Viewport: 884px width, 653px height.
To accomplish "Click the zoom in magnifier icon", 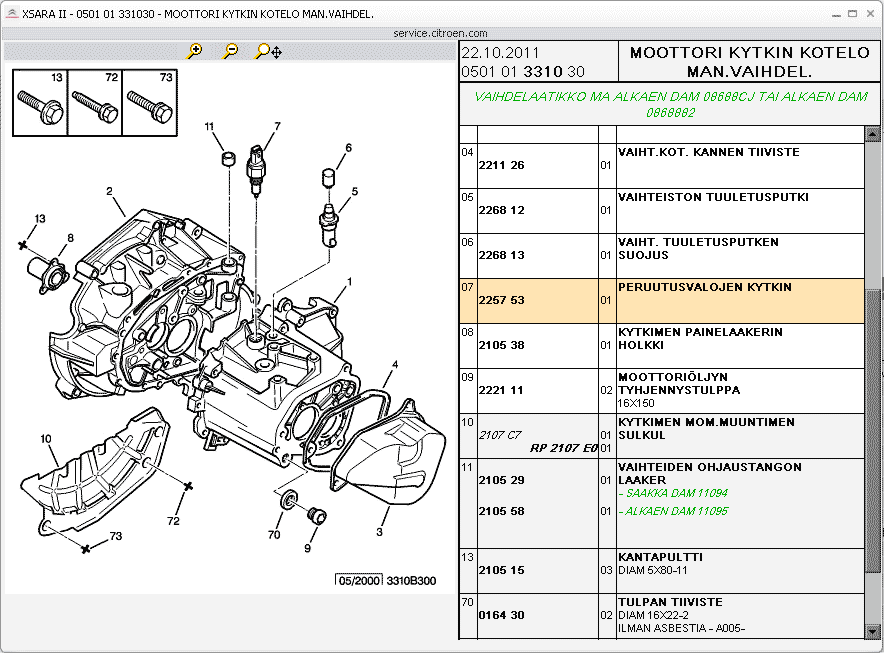I will coord(194,51).
